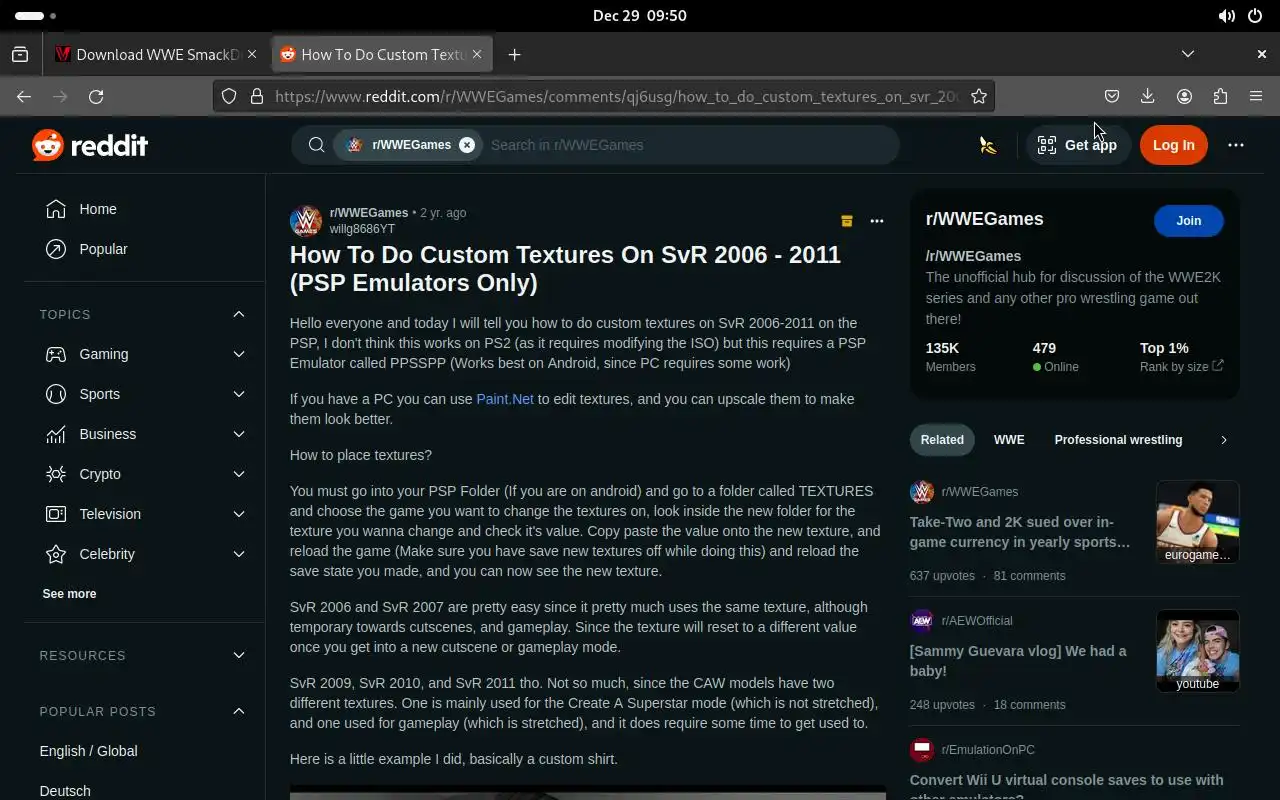Viewport: 1280px width, 800px height.
Task: Remove r/WWEGames search filter chip
Action: coord(467,145)
